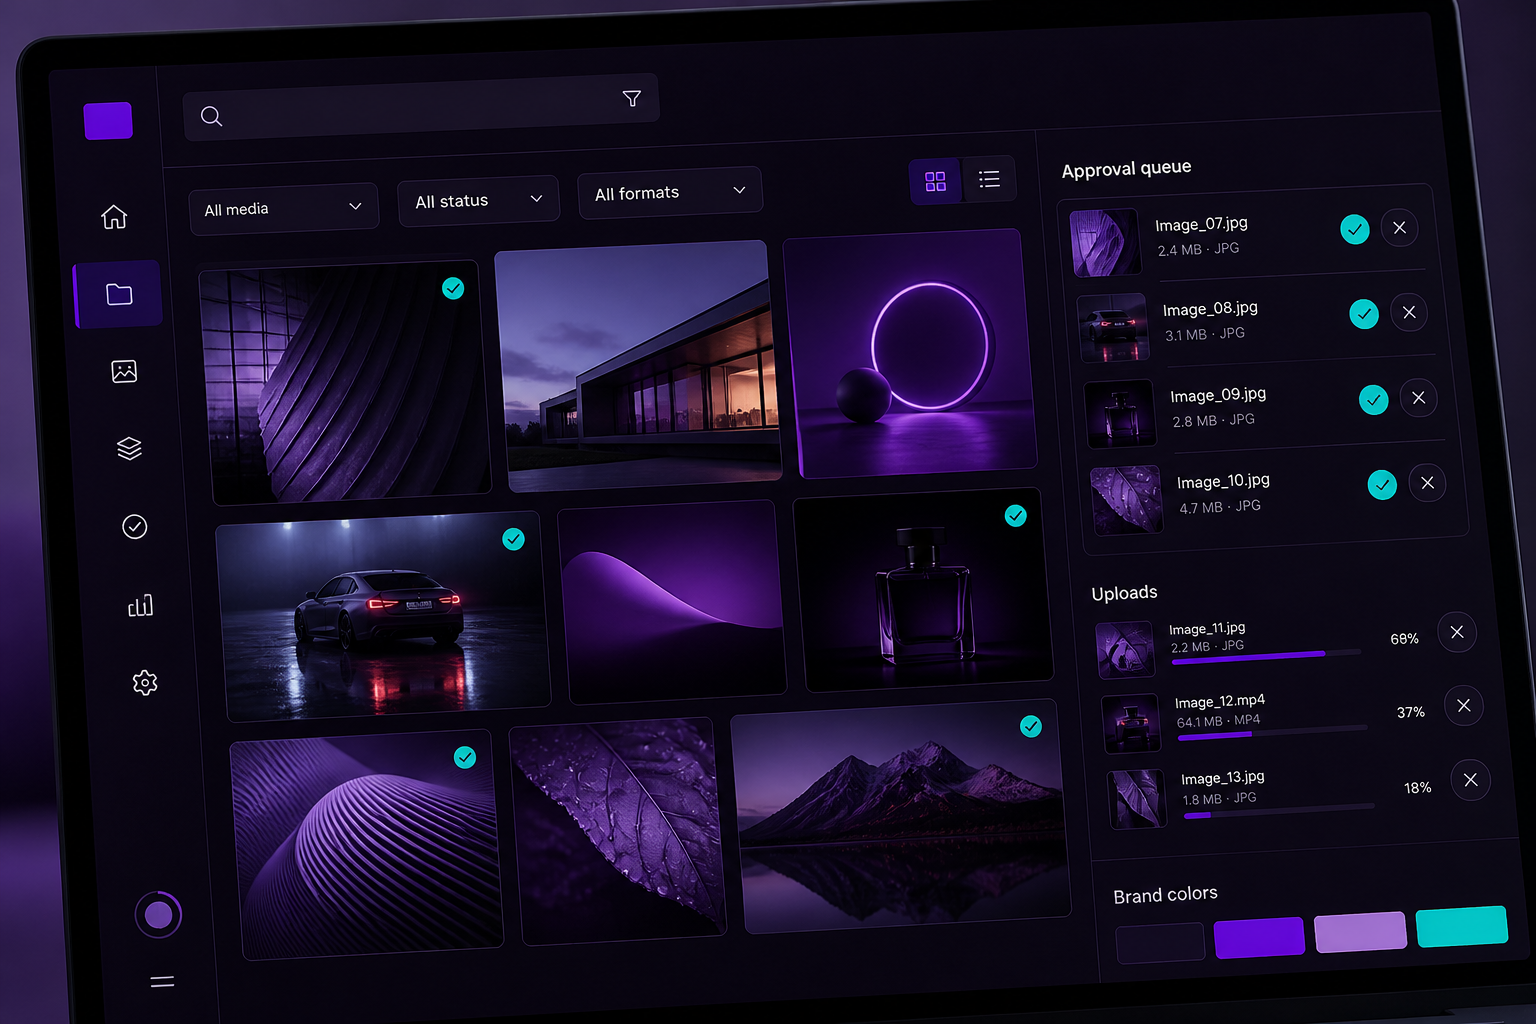The height and width of the screenshot is (1024, 1536).
Task: Pick the teal brand color swatch
Action: point(1462,926)
